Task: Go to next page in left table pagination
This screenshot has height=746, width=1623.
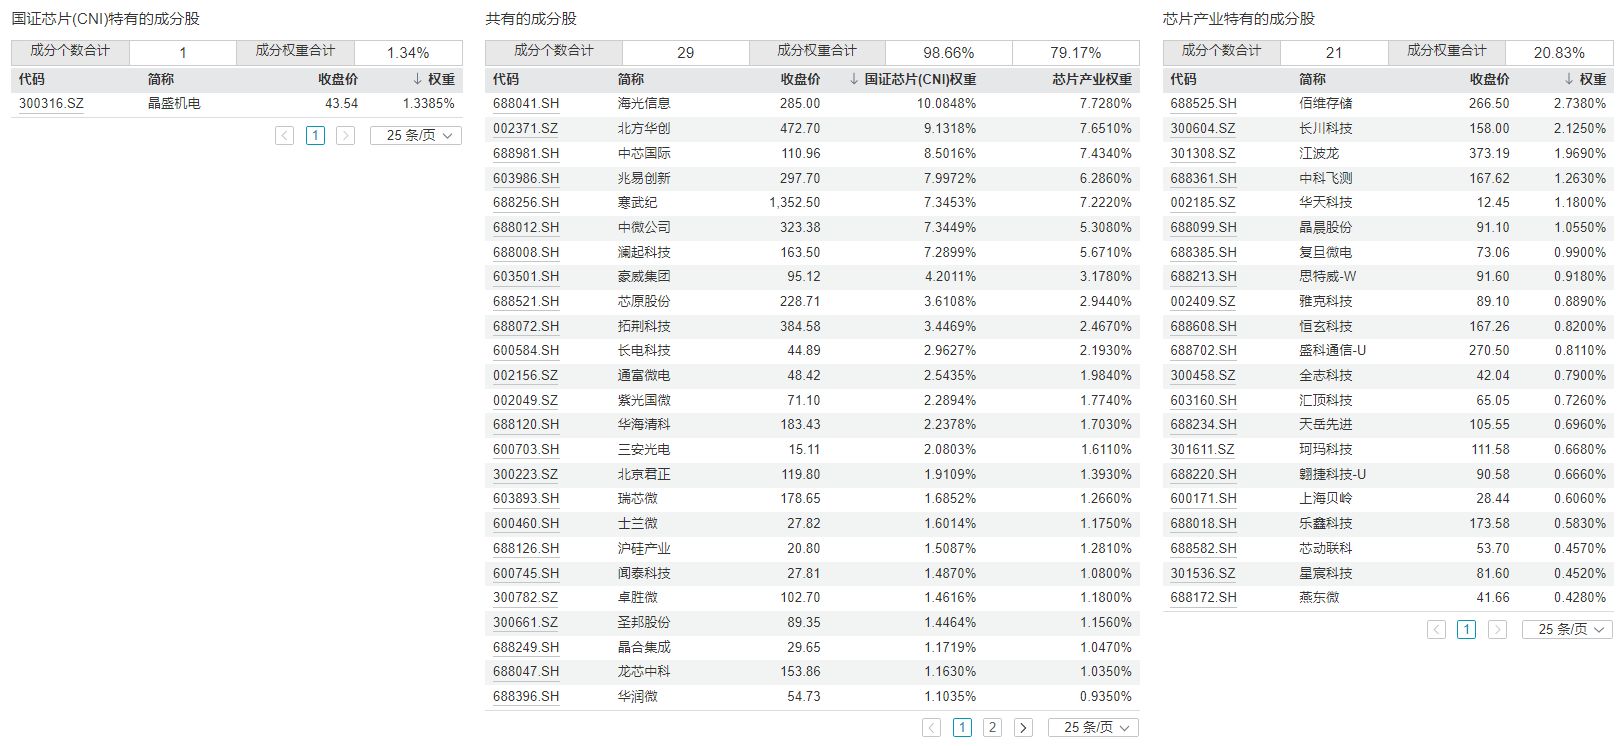Action: (x=345, y=135)
